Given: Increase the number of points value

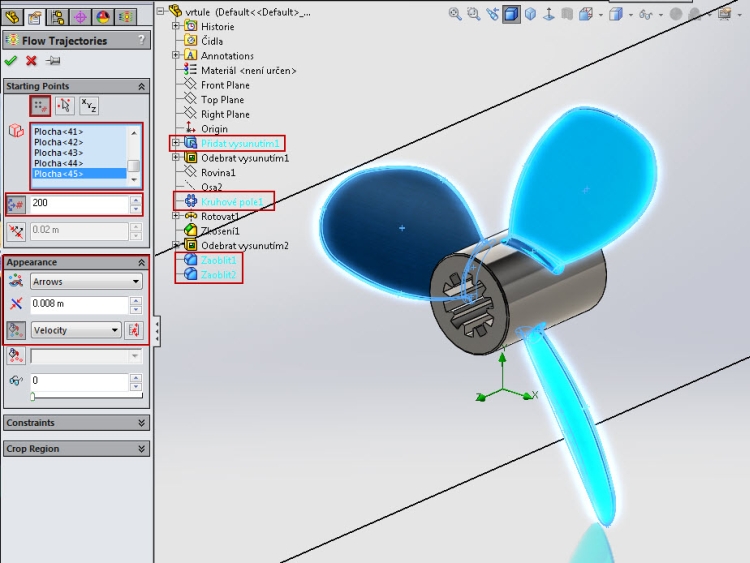Looking at the screenshot, I should click(136, 200).
